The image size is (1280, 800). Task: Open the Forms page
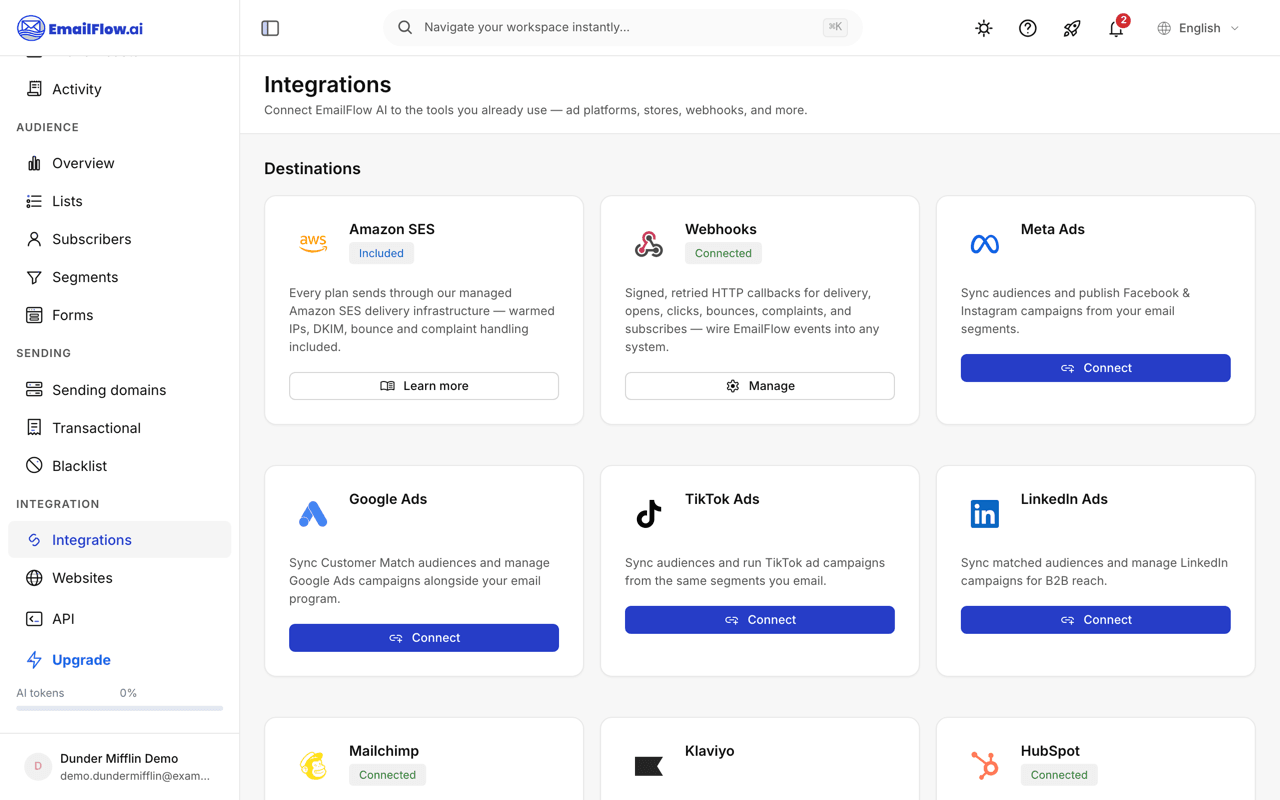point(119,315)
